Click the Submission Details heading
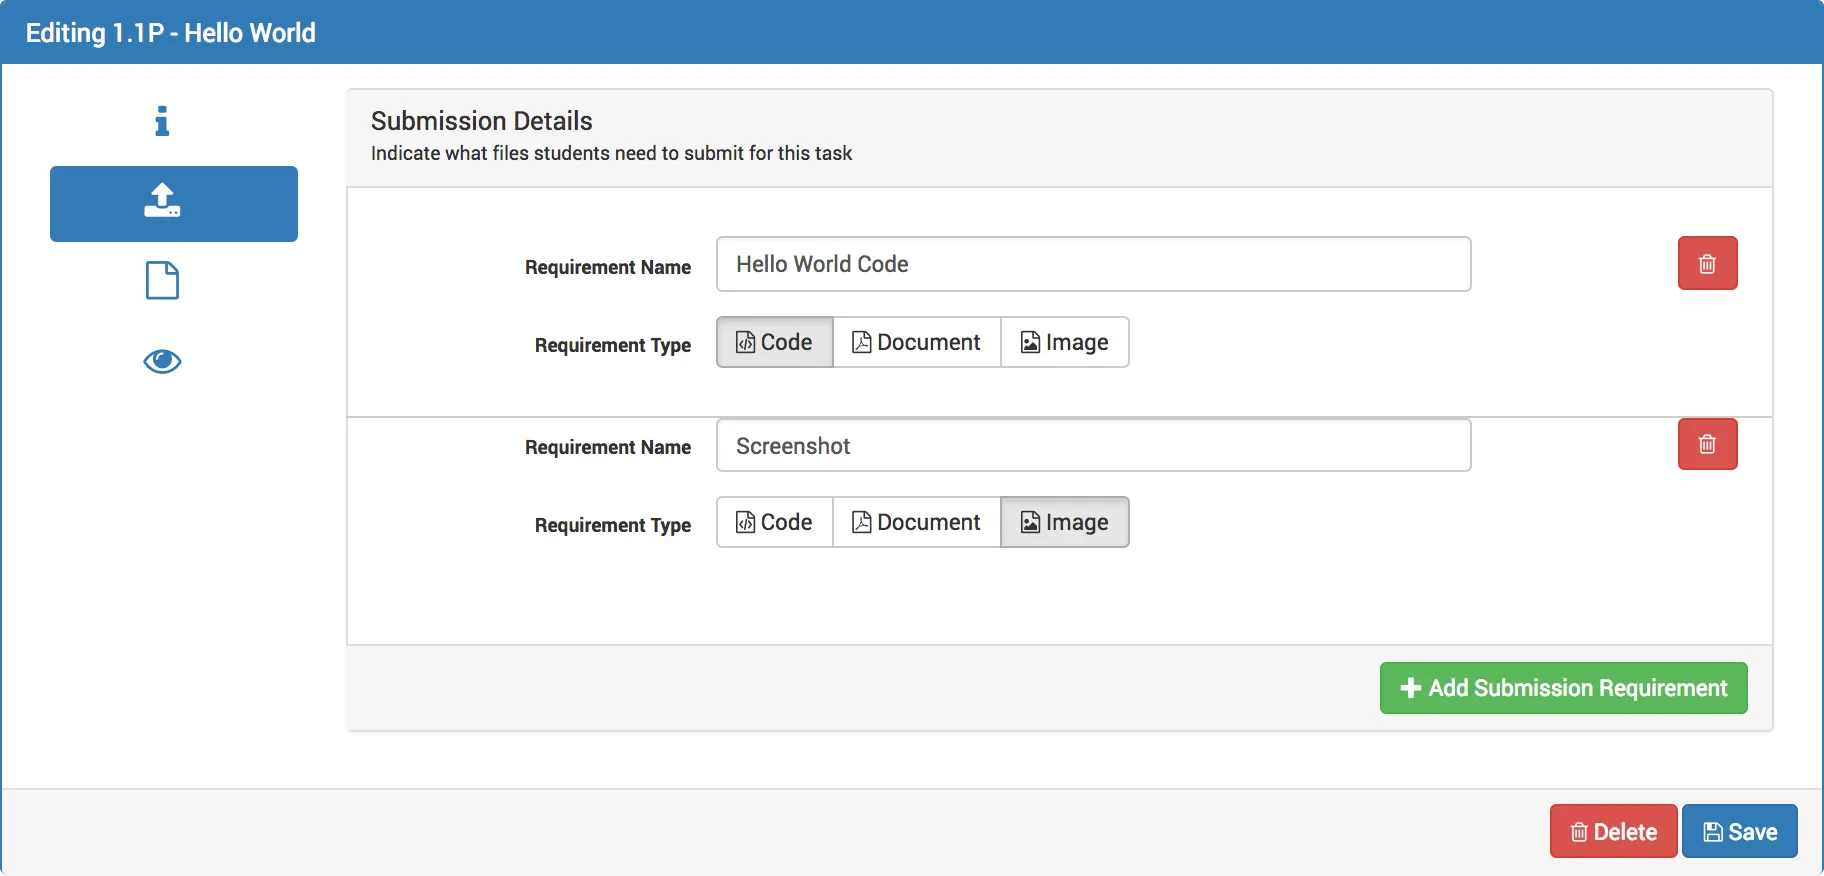The height and width of the screenshot is (876, 1824). point(481,121)
